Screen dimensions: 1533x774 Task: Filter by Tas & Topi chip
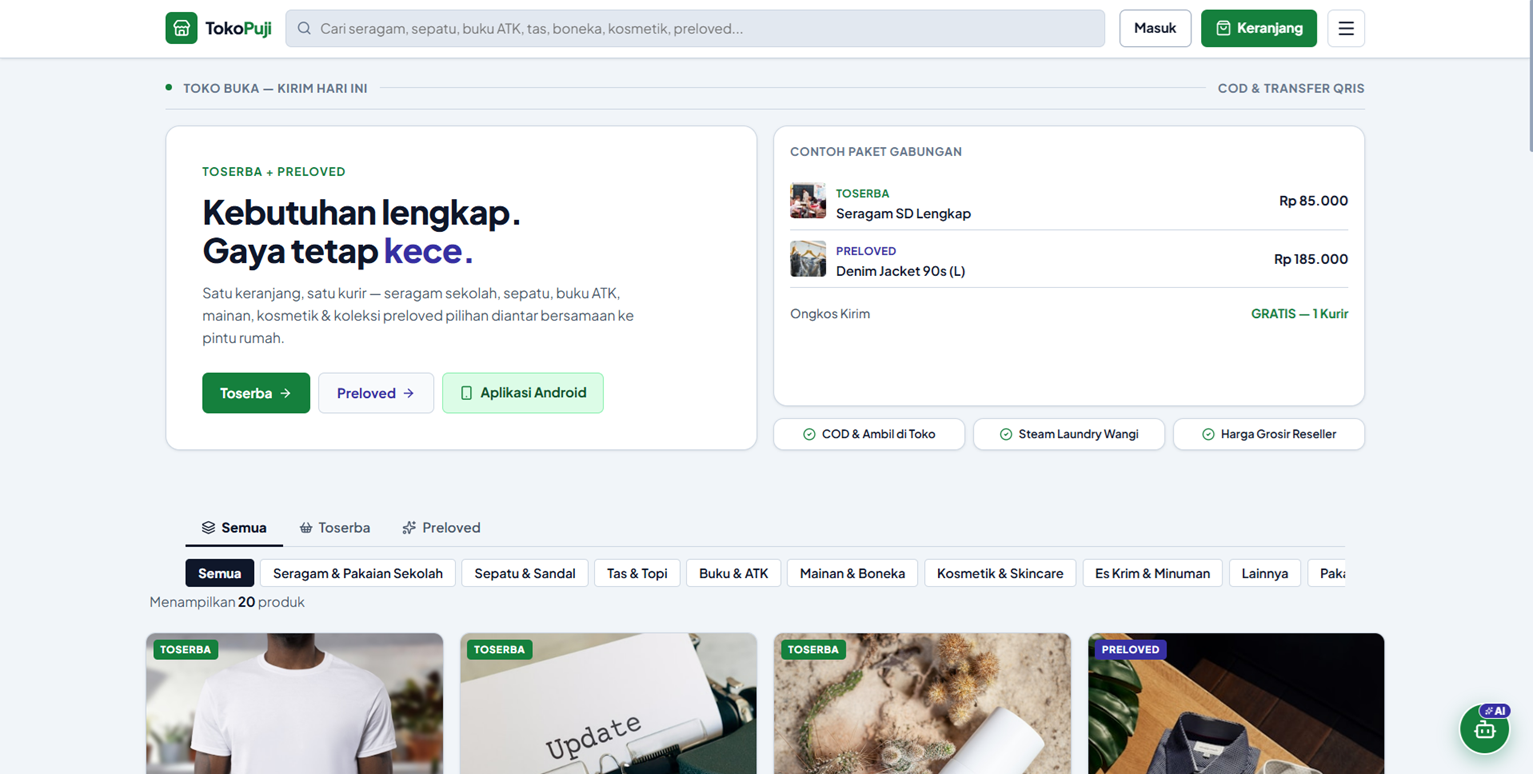pos(637,573)
